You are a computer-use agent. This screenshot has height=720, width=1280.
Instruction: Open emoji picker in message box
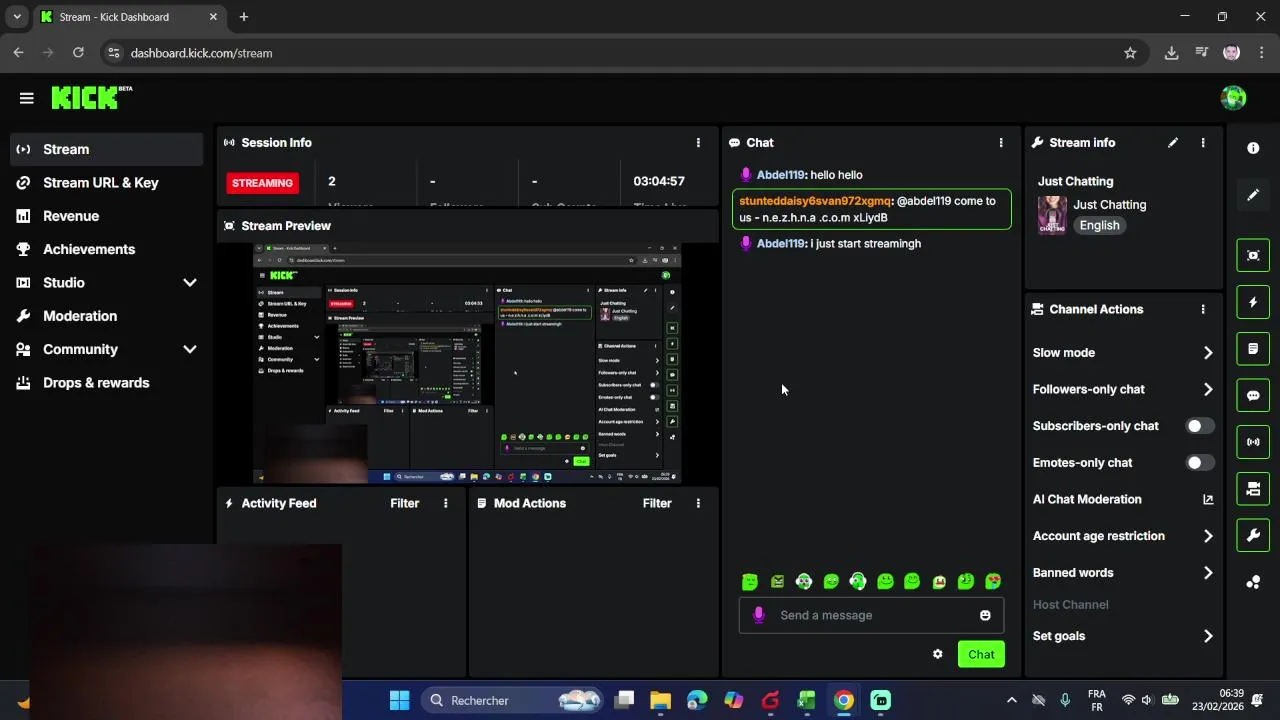coord(985,615)
